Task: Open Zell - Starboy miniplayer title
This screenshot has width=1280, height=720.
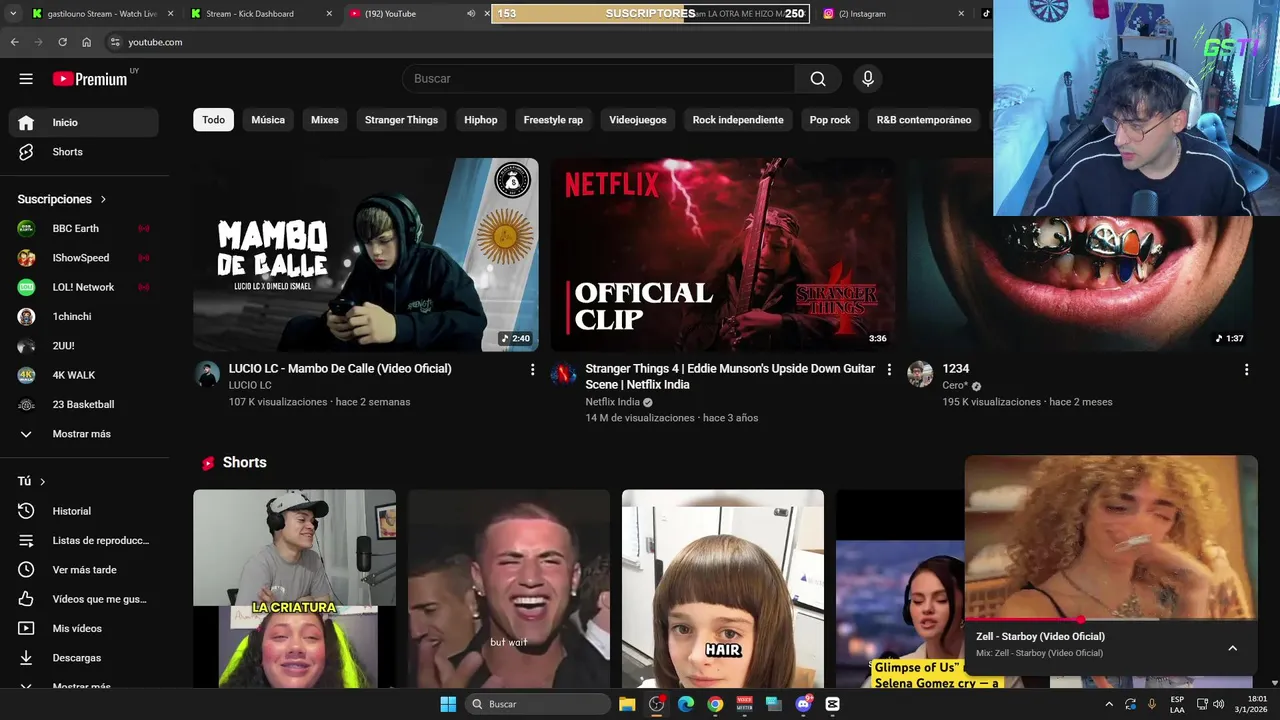Action: (1040, 636)
